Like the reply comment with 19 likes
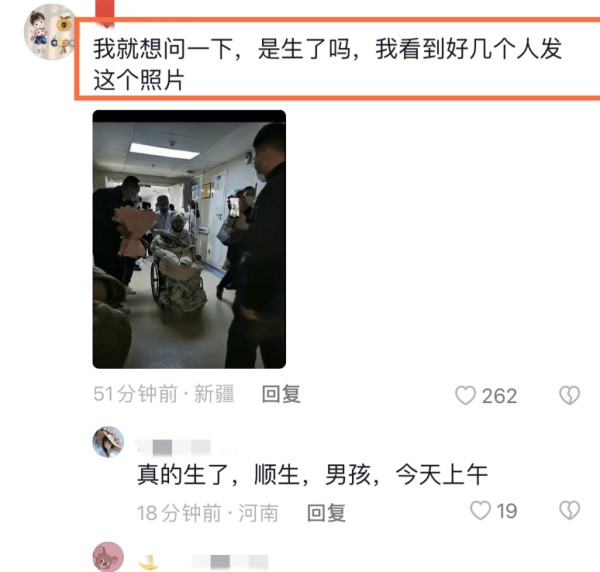The image size is (600, 572). pos(480,510)
